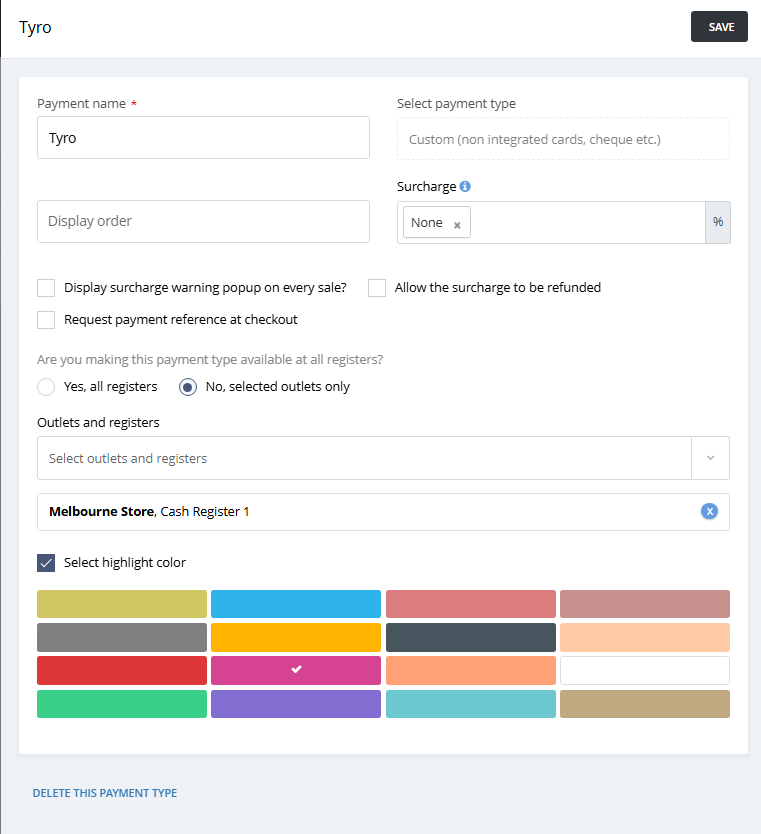Pick the olive yellow color swatch
The height and width of the screenshot is (834, 761).
point(122,604)
